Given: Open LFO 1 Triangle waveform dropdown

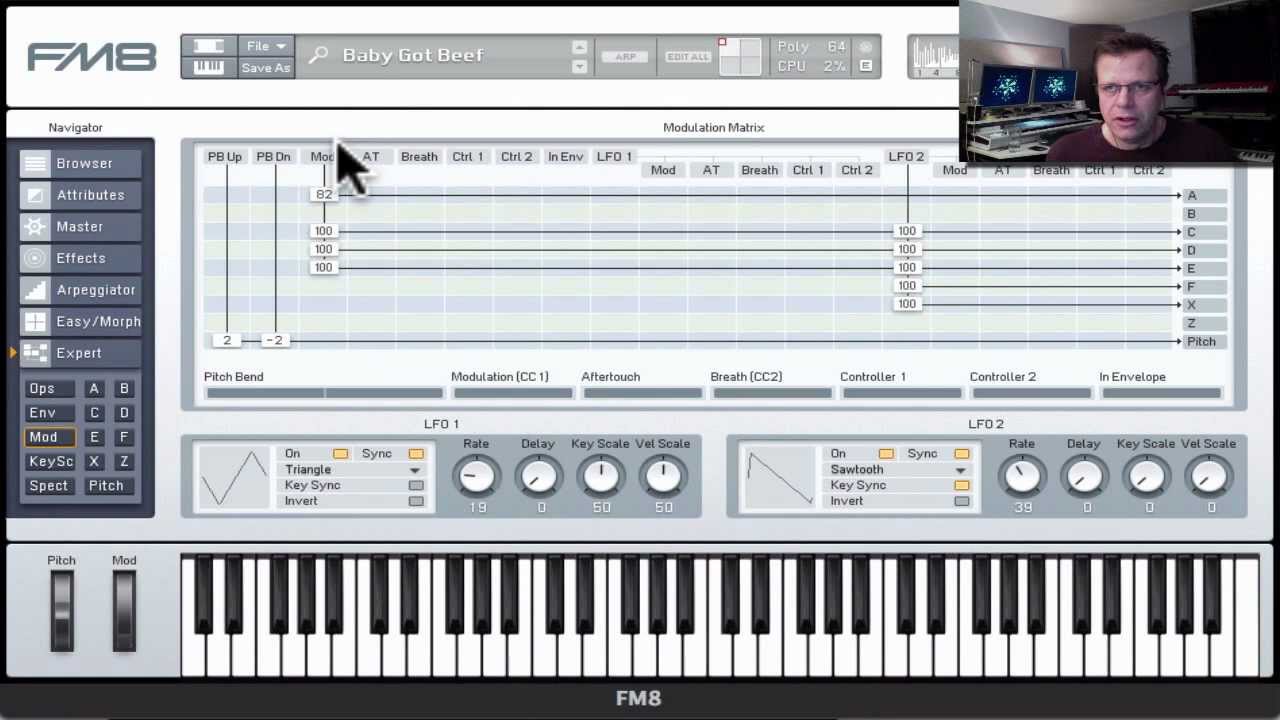Looking at the screenshot, I should [353, 470].
